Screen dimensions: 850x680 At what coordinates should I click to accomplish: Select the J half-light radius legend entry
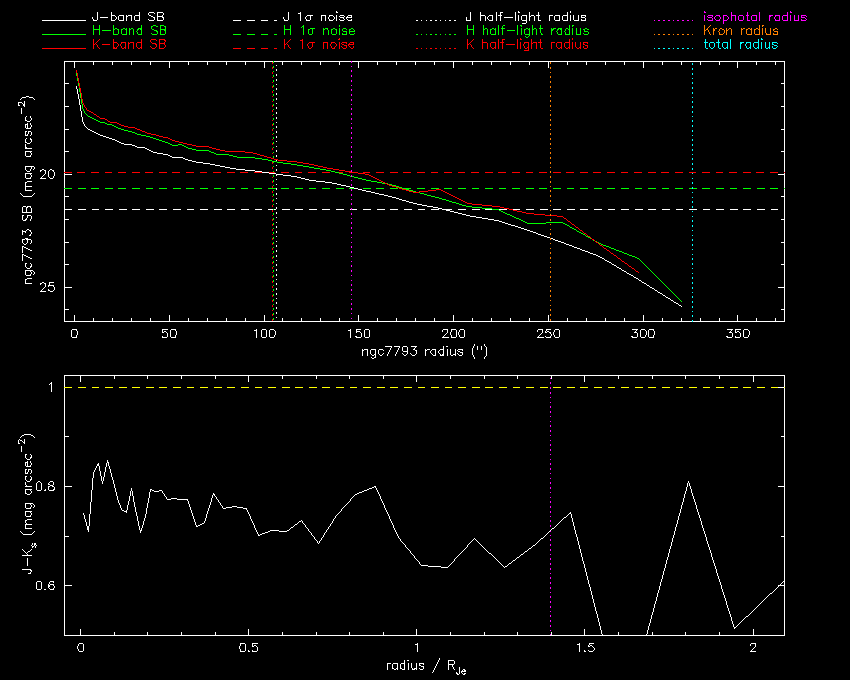526,18
